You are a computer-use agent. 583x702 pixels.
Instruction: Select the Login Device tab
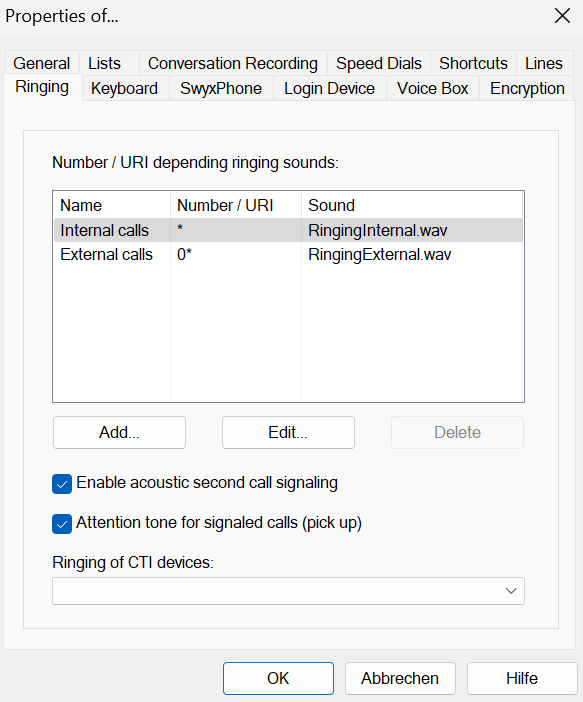(330, 88)
